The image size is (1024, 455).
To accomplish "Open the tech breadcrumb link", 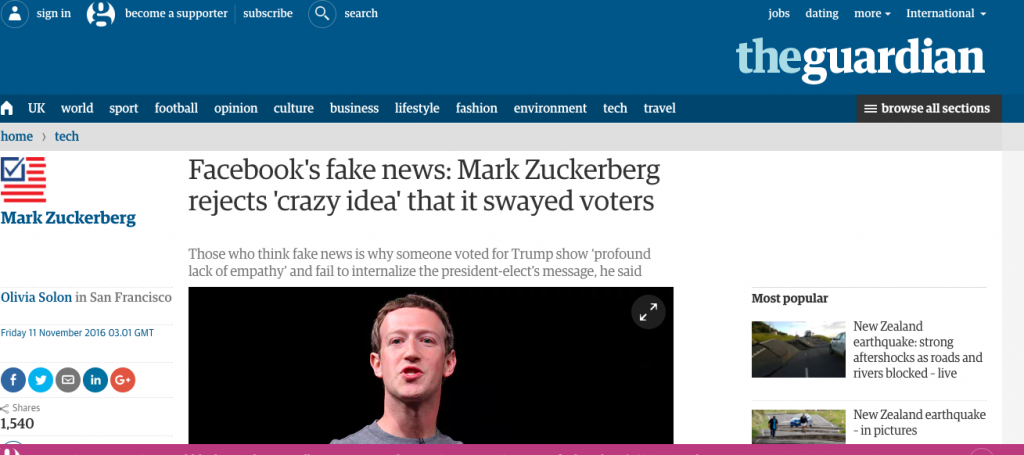I will [67, 136].
